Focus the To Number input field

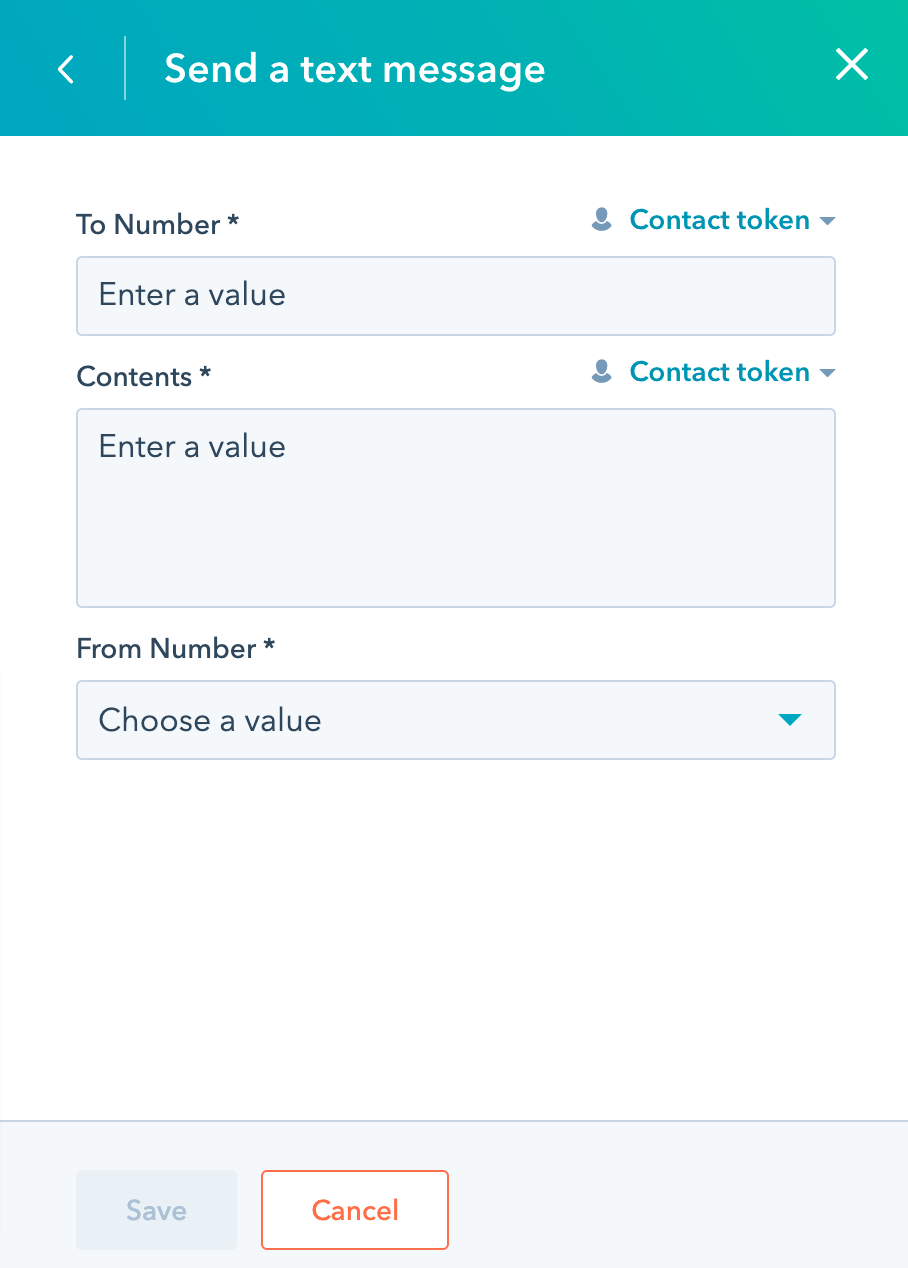456,296
